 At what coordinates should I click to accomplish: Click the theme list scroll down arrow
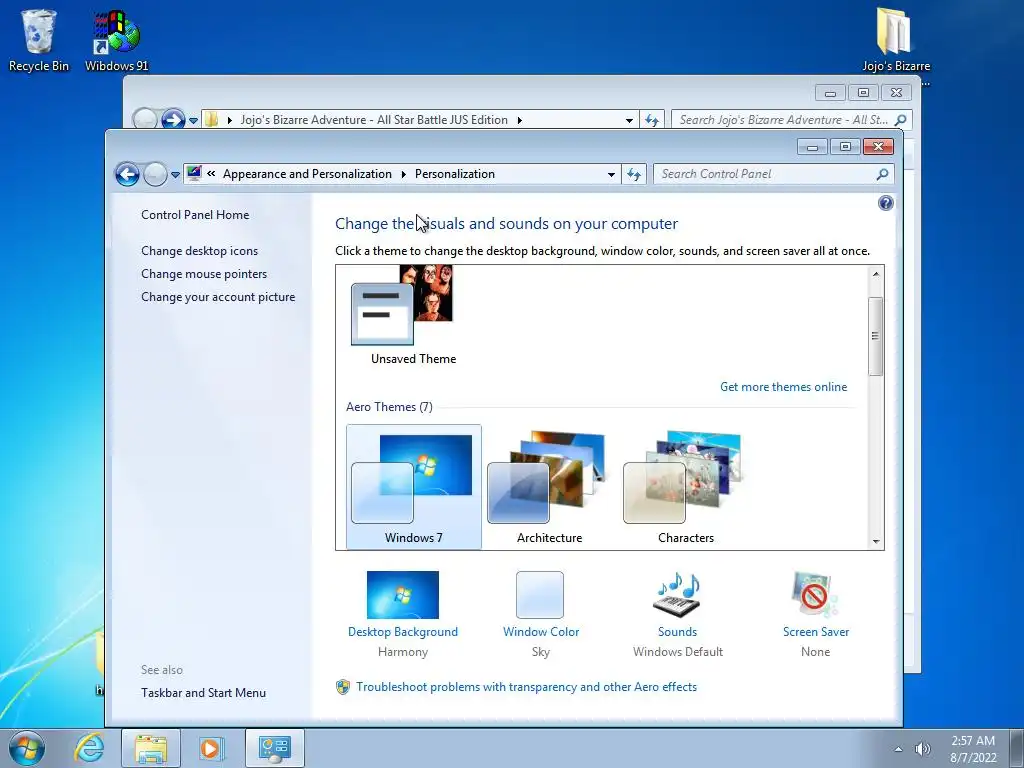coord(876,541)
